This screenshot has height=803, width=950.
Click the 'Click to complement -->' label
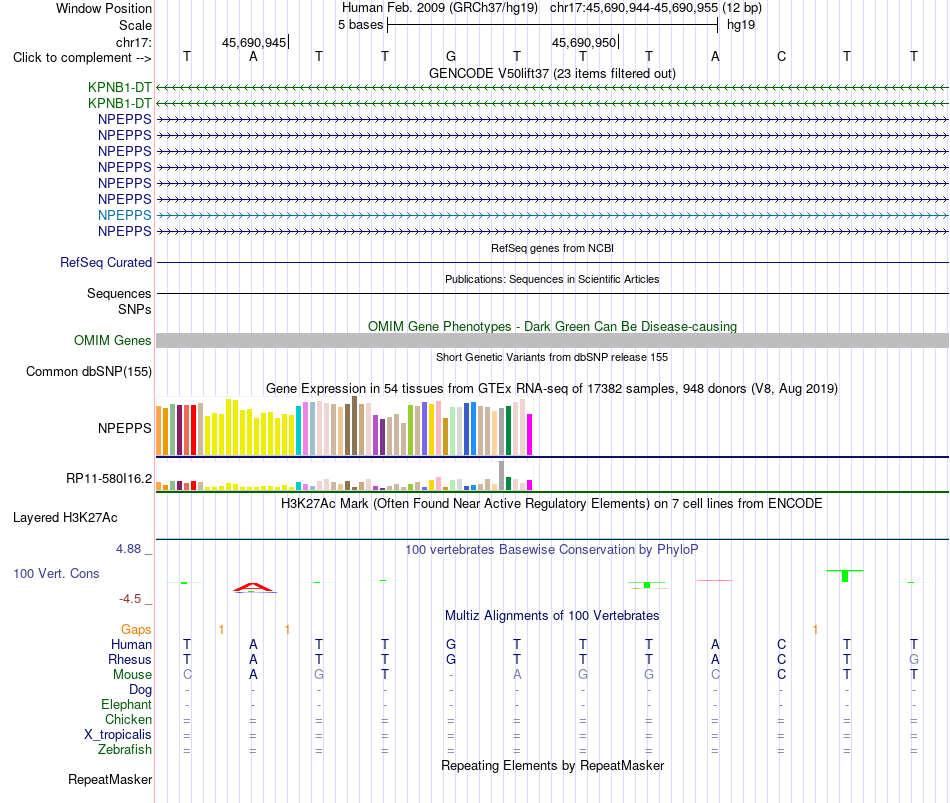pos(82,58)
